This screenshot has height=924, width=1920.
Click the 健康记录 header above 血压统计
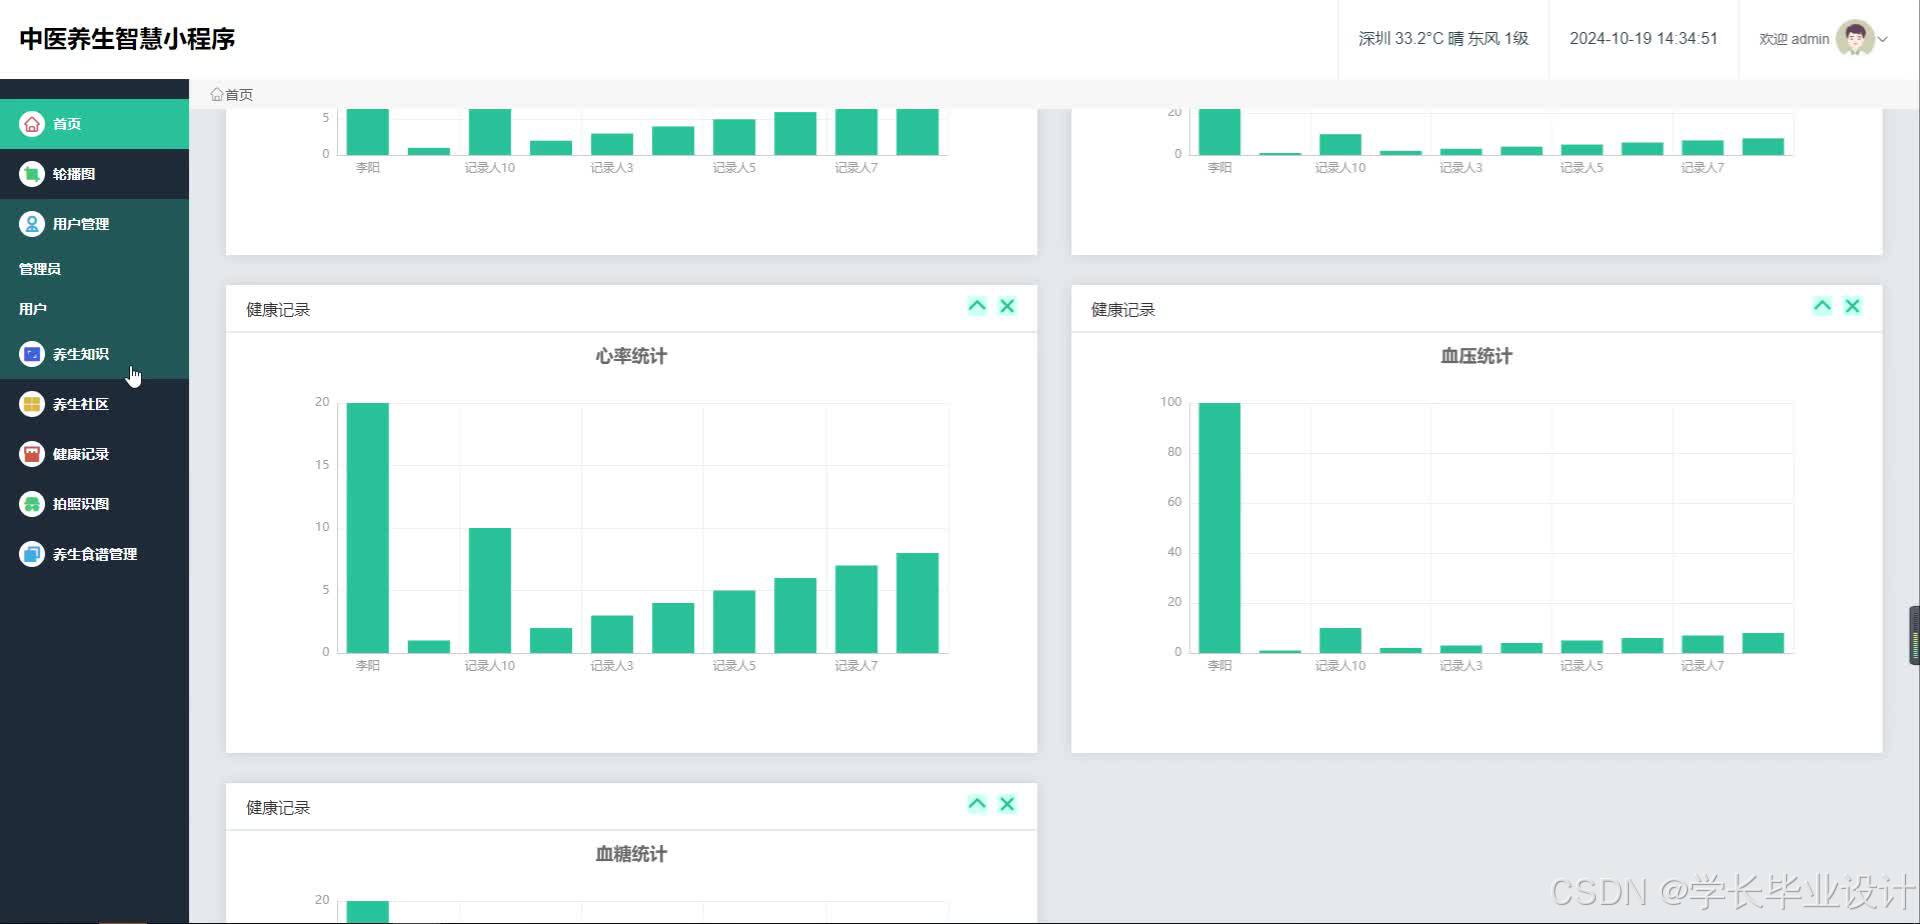pos(1123,310)
